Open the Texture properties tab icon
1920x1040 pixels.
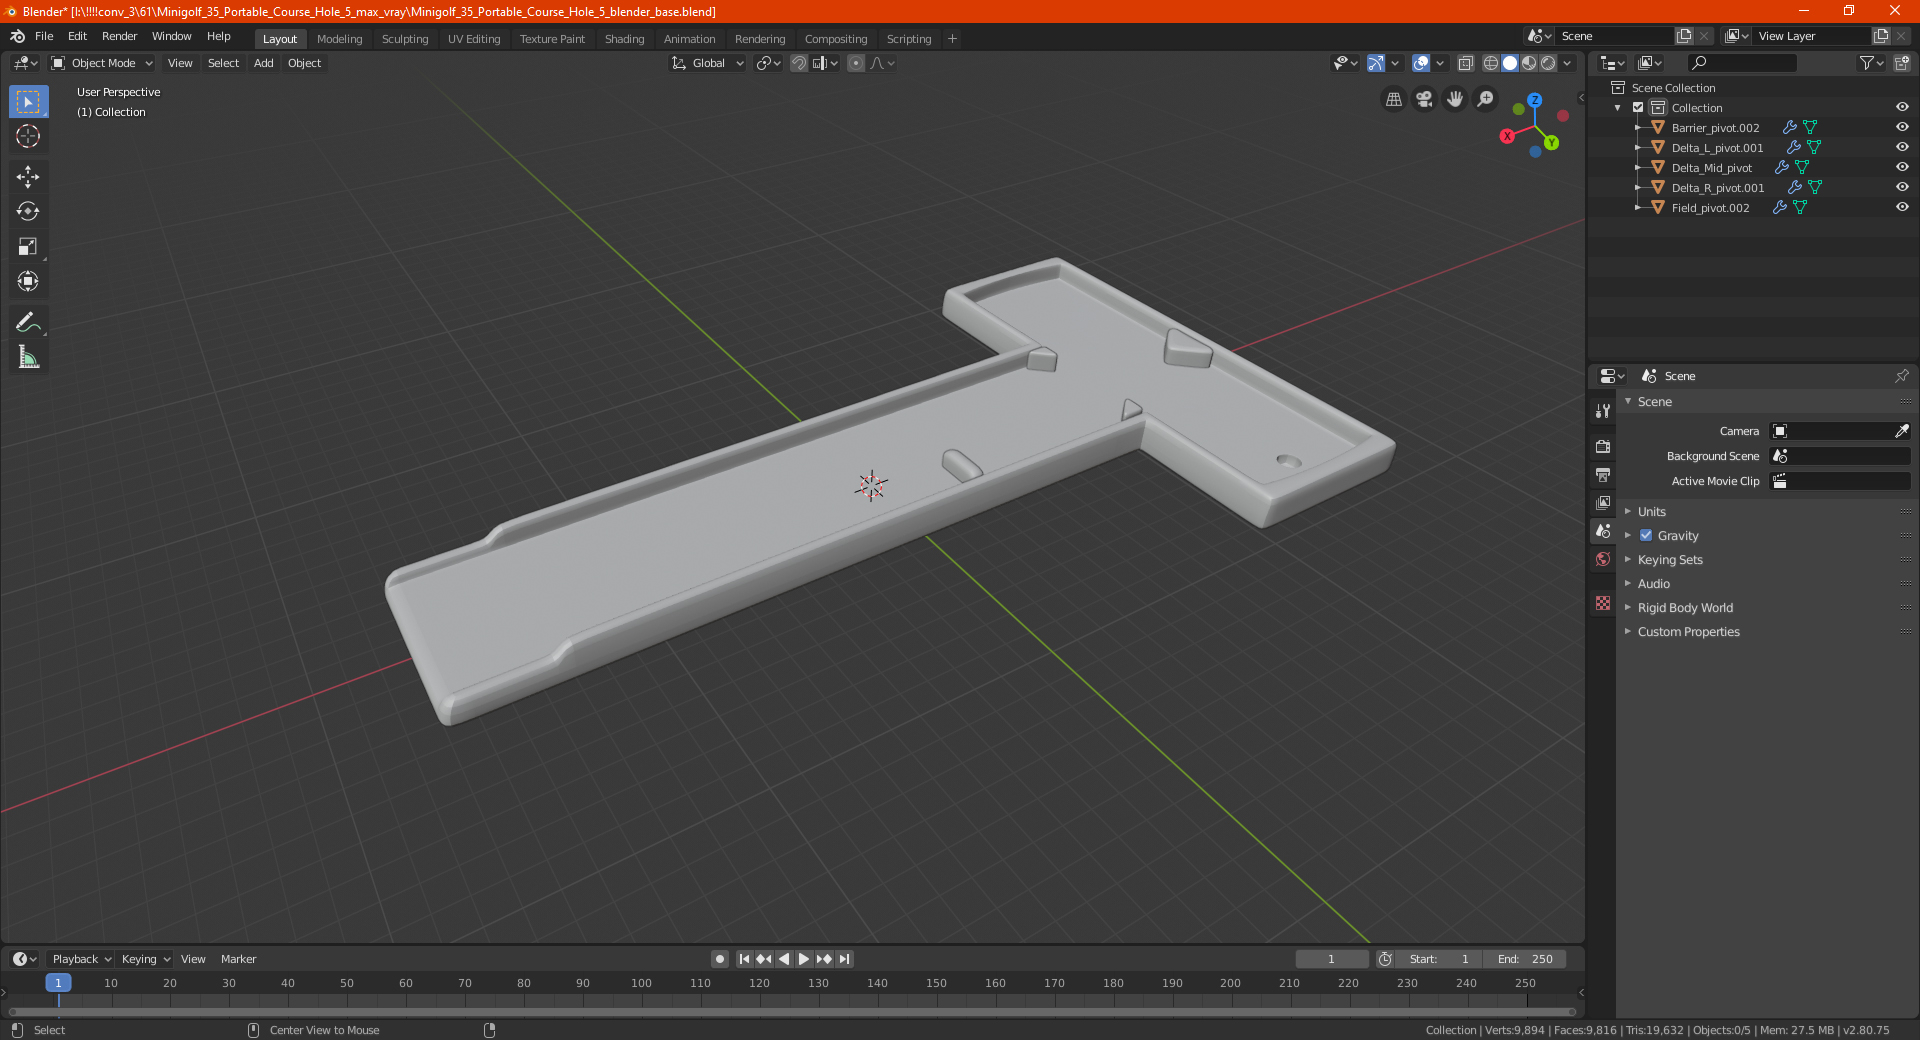click(x=1603, y=603)
